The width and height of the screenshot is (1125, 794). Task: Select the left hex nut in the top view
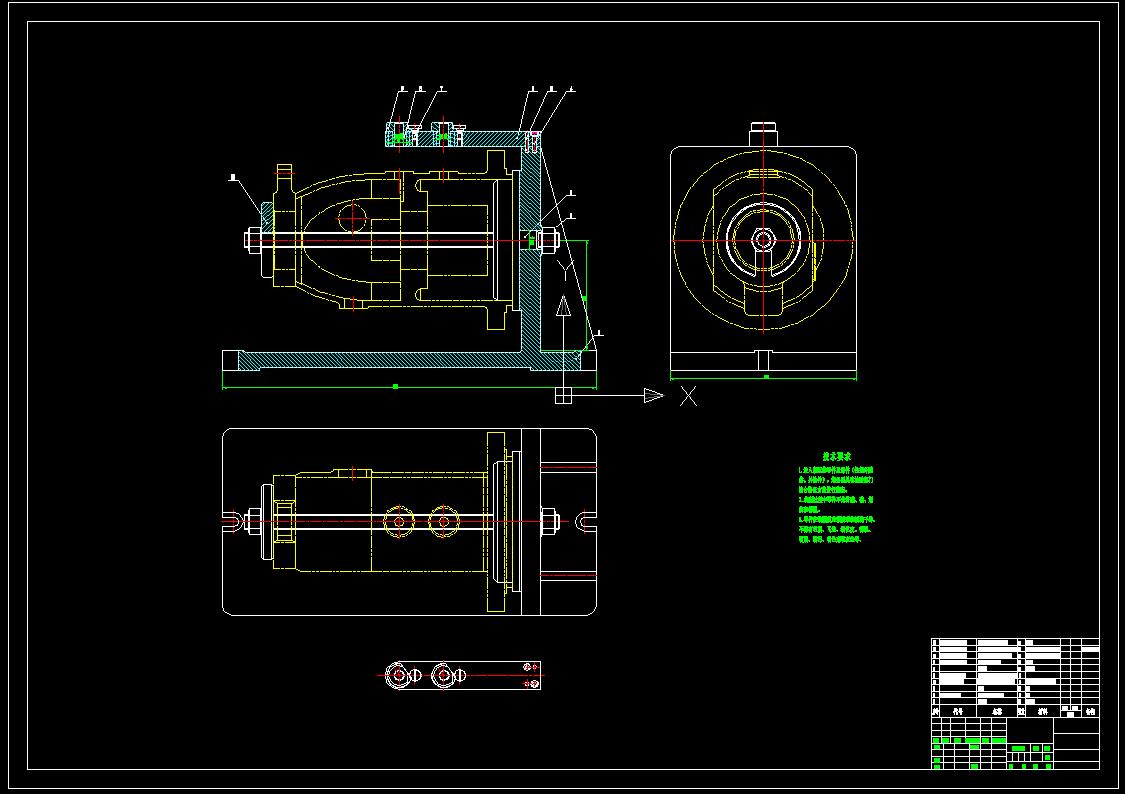253,521
